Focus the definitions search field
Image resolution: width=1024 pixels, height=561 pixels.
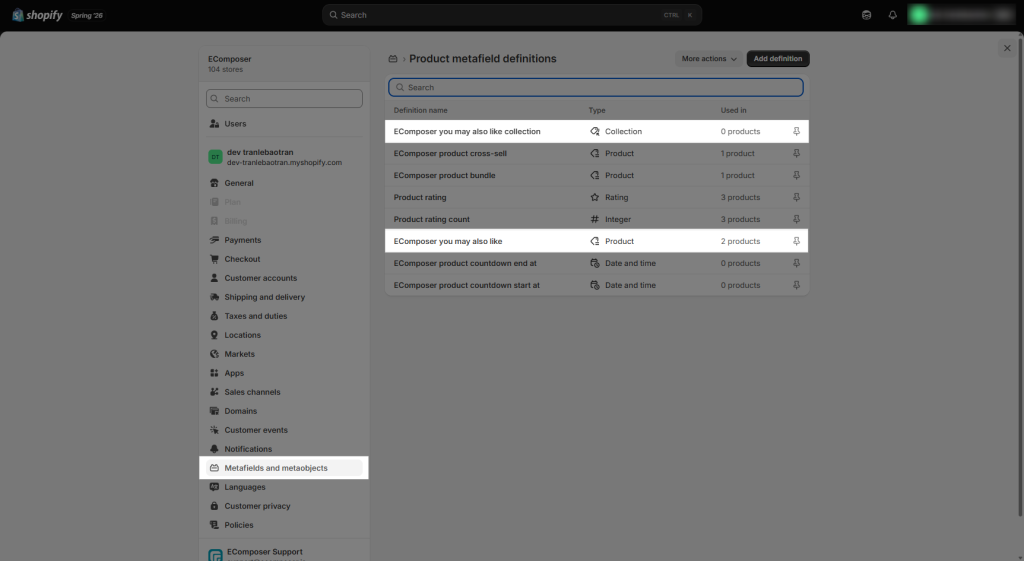point(596,88)
